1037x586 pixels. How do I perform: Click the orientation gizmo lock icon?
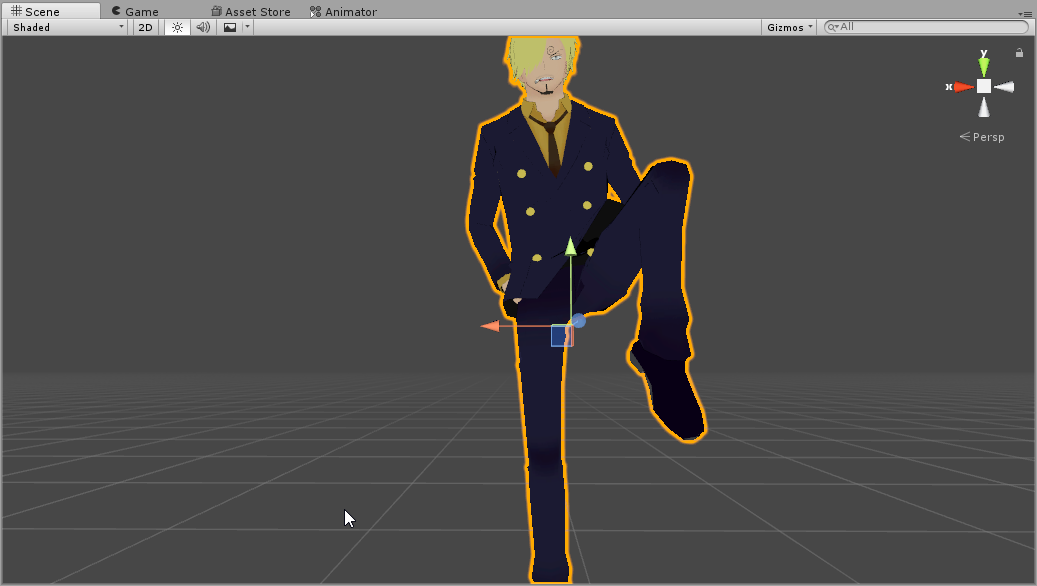click(1019, 52)
